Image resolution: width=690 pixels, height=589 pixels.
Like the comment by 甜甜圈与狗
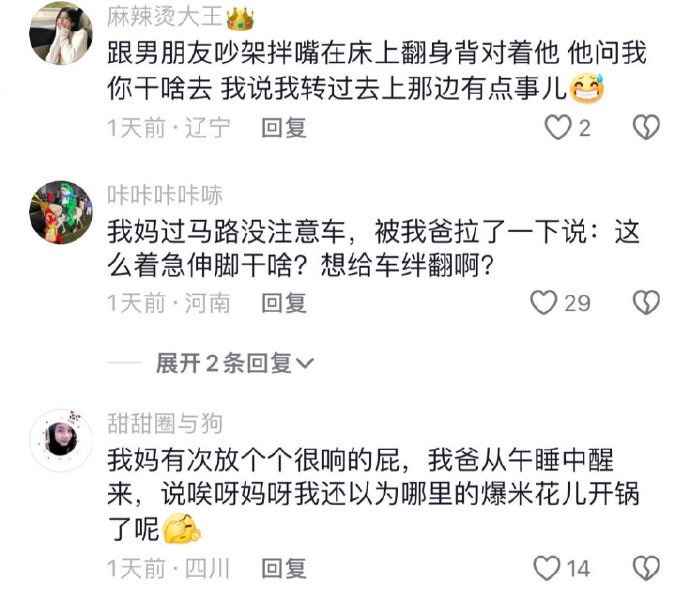[547, 568]
